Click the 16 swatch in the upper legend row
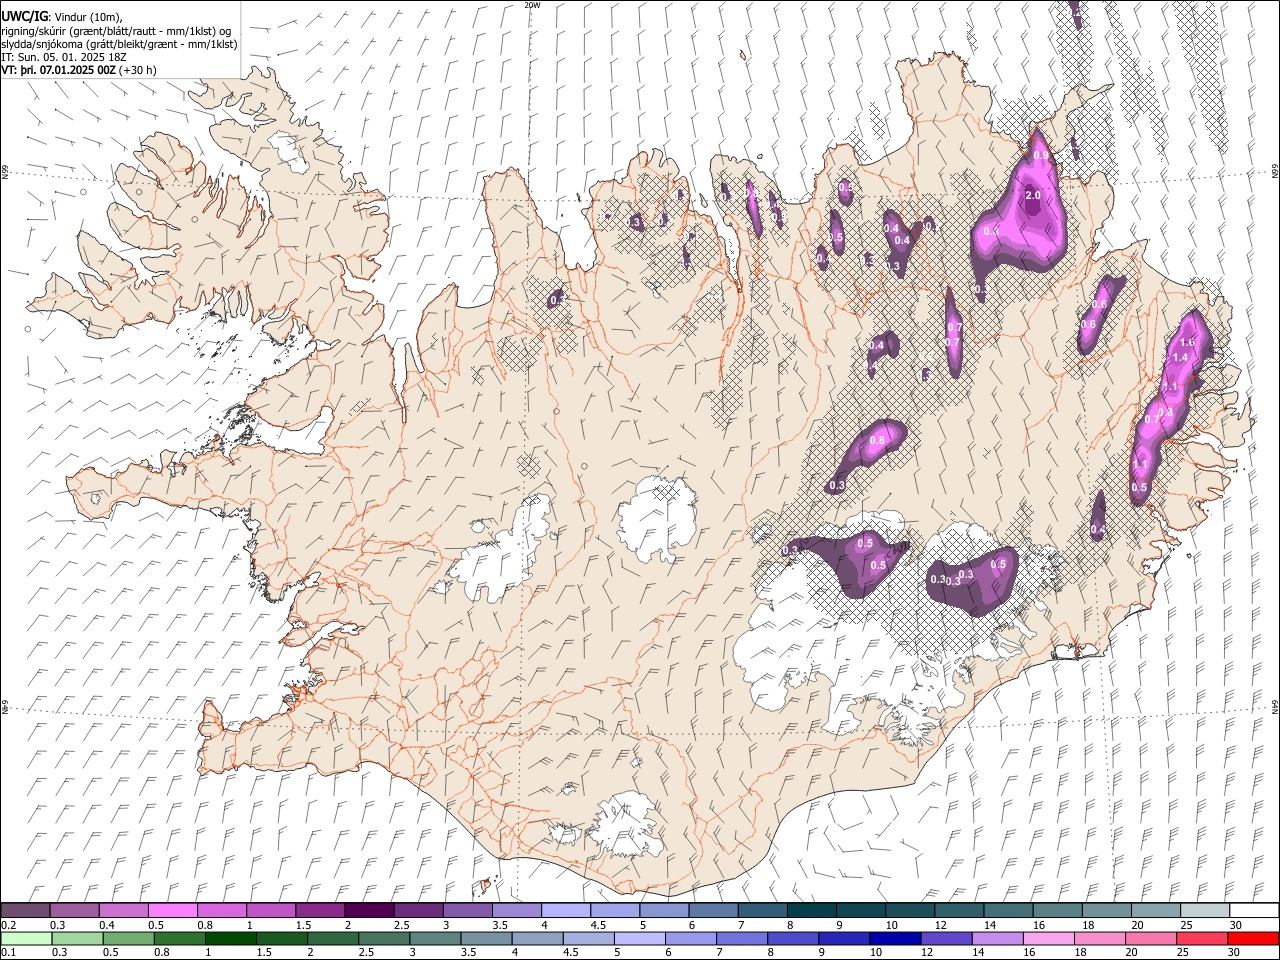The image size is (1280, 960). click(x=1057, y=910)
